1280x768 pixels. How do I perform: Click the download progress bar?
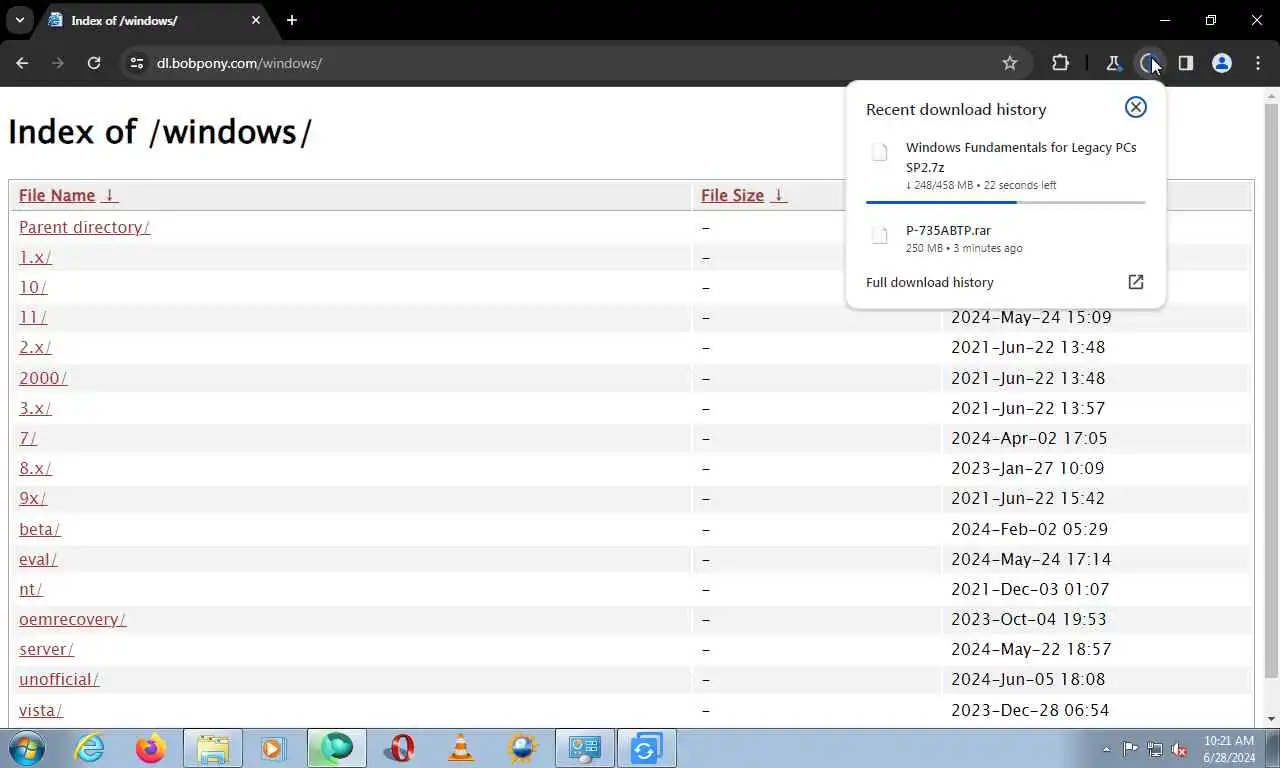point(1005,202)
